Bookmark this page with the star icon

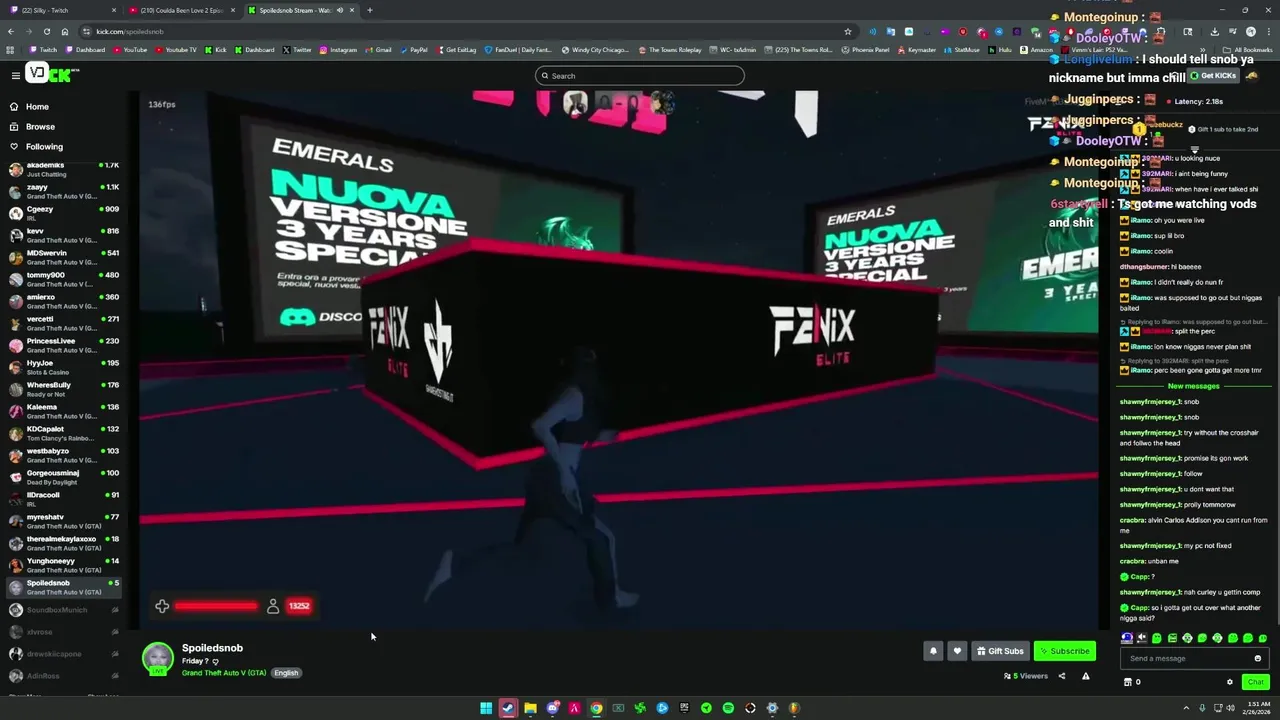point(848,31)
